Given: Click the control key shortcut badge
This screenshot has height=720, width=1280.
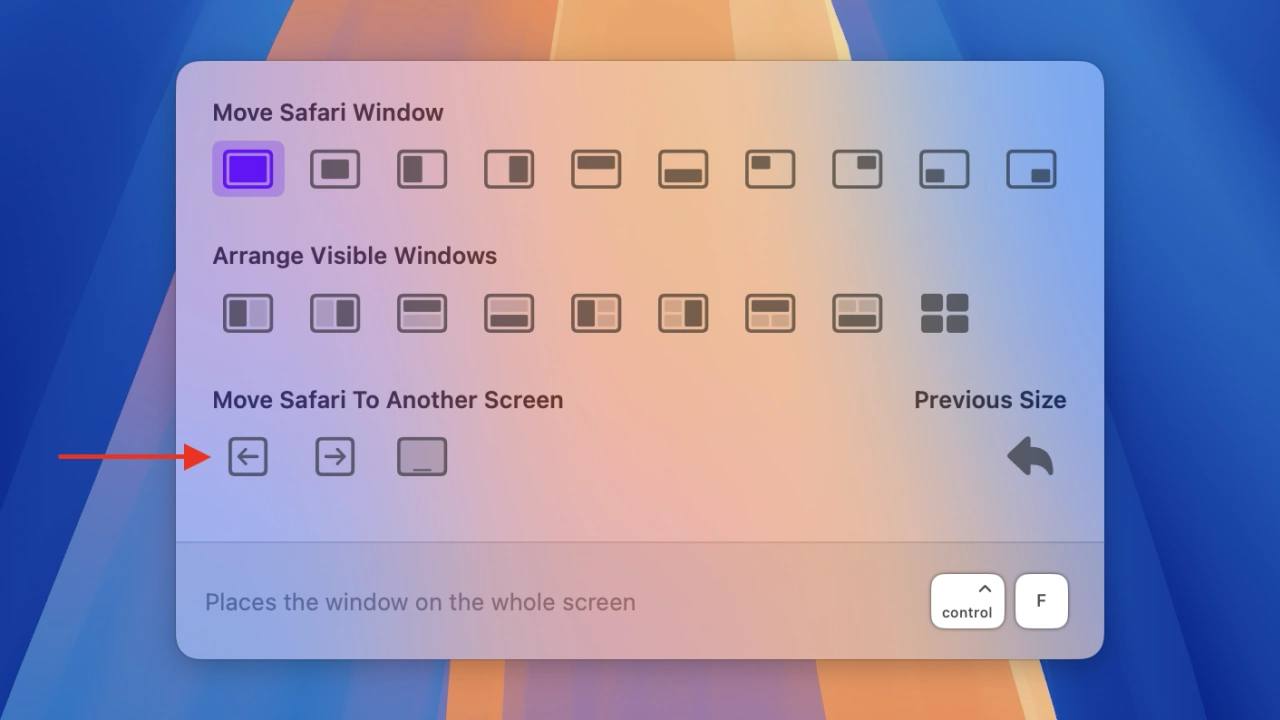Looking at the screenshot, I should coord(967,601).
